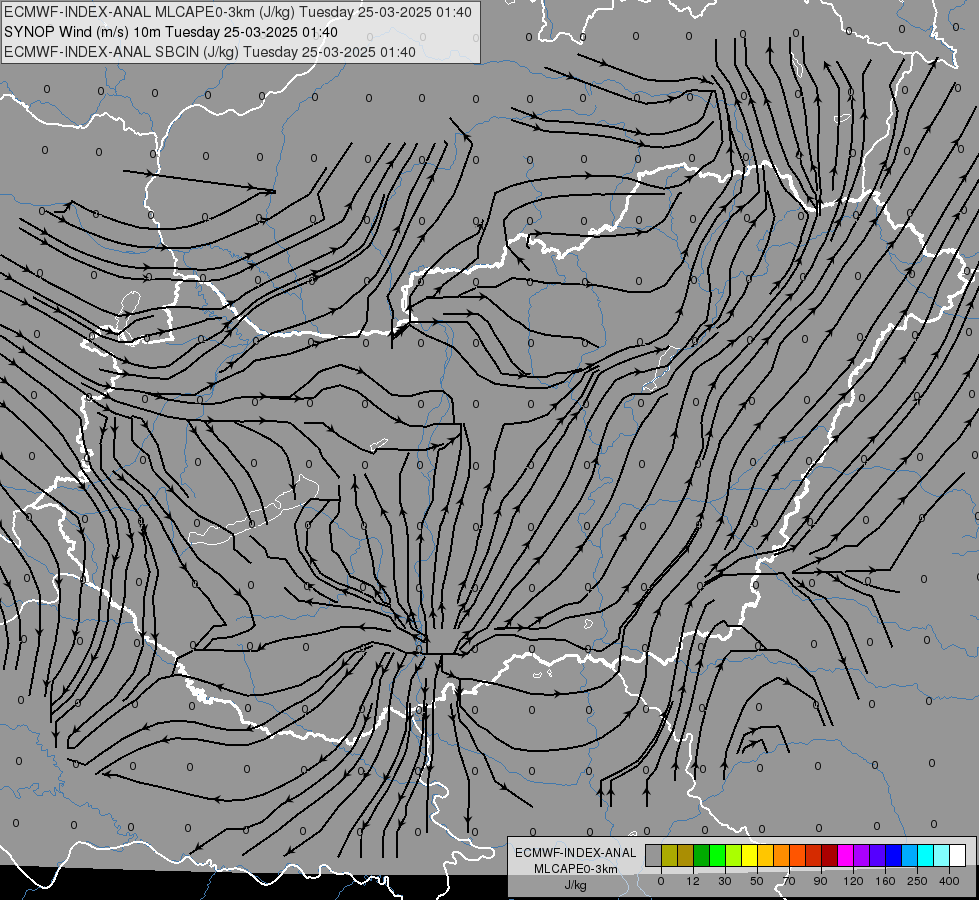Select the bright cyan legend swatch
This screenshot has width=979, height=900.
pos(925,855)
